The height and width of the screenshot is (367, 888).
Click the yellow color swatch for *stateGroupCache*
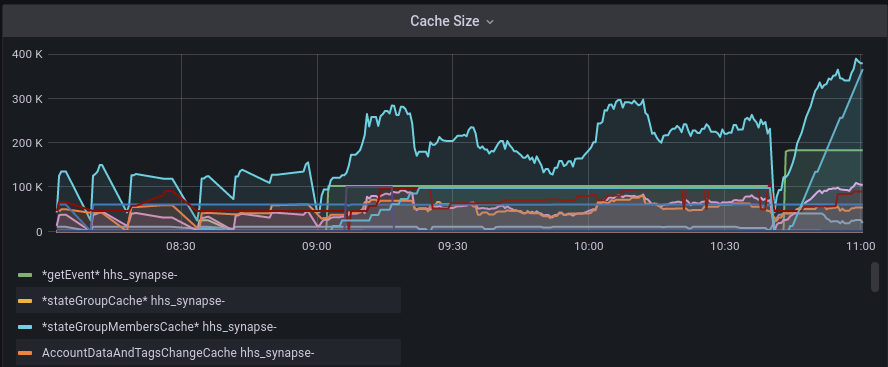(x=25, y=301)
